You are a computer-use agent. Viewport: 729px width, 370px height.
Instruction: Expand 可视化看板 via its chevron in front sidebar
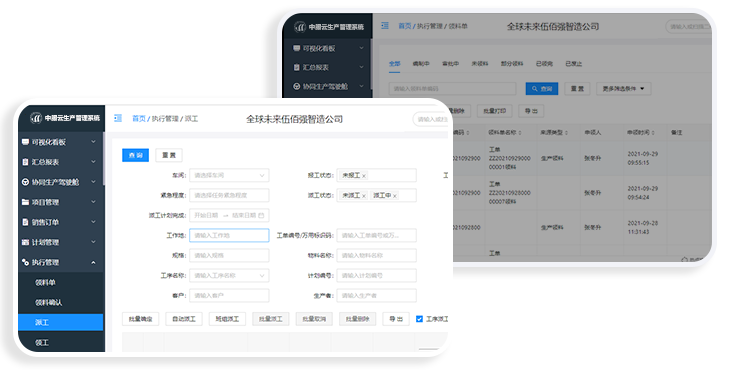pyautogui.click(x=93, y=142)
